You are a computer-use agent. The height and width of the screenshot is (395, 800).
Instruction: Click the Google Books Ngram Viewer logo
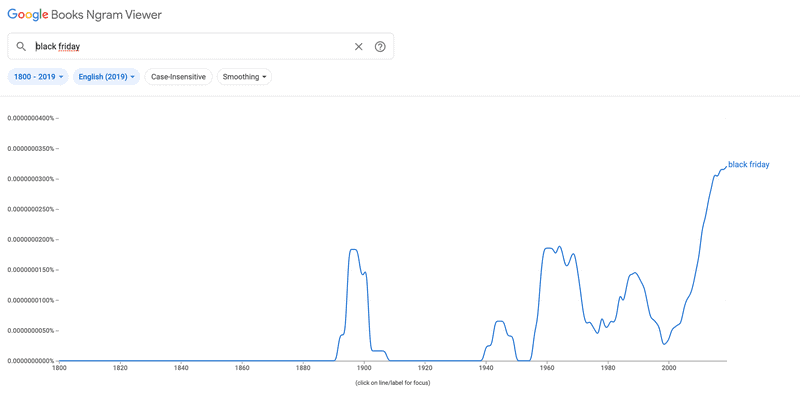coord(84,15)
